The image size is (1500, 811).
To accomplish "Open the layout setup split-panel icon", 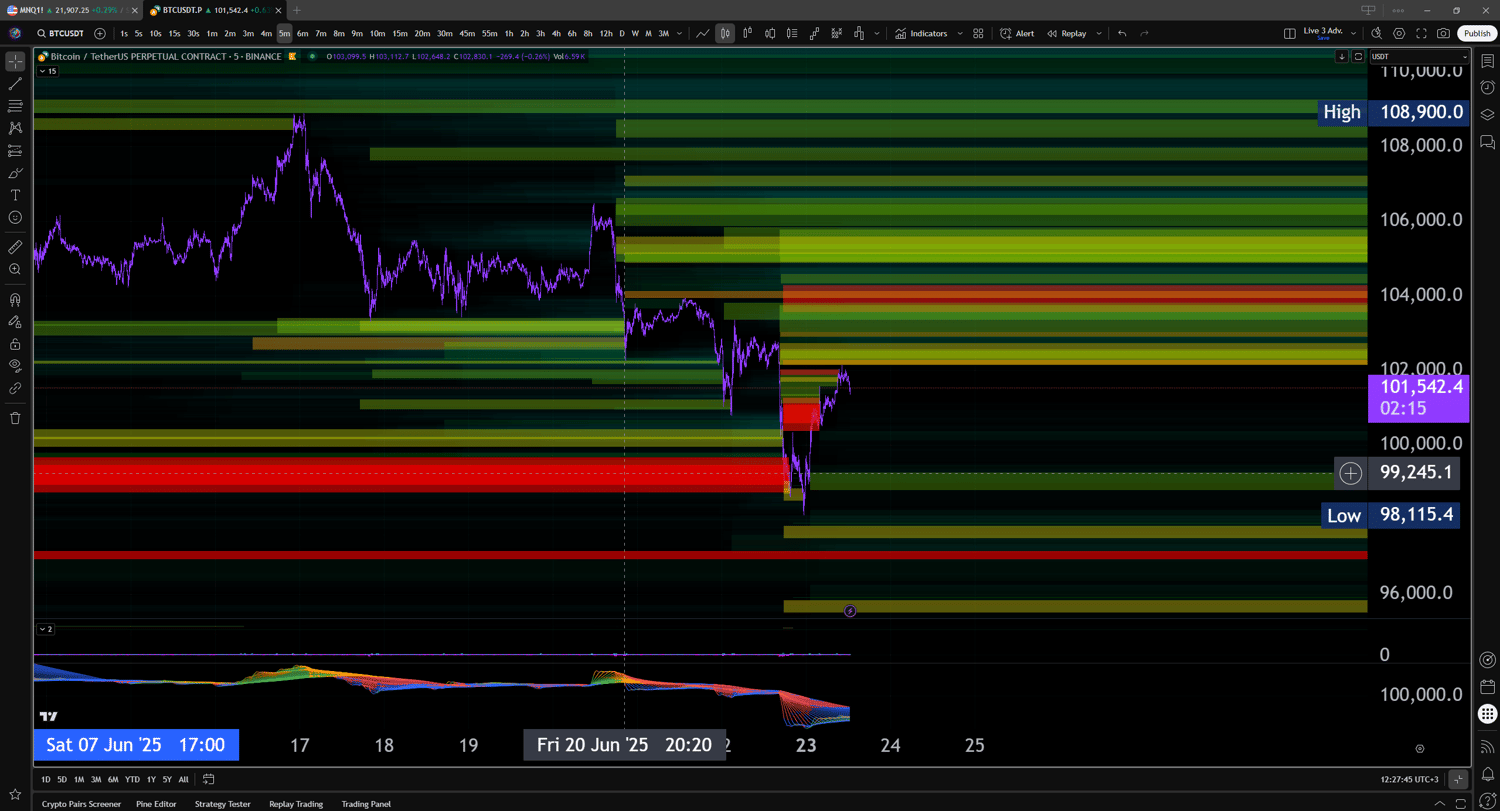I will pyautogui.click(x=1290, y=33).
